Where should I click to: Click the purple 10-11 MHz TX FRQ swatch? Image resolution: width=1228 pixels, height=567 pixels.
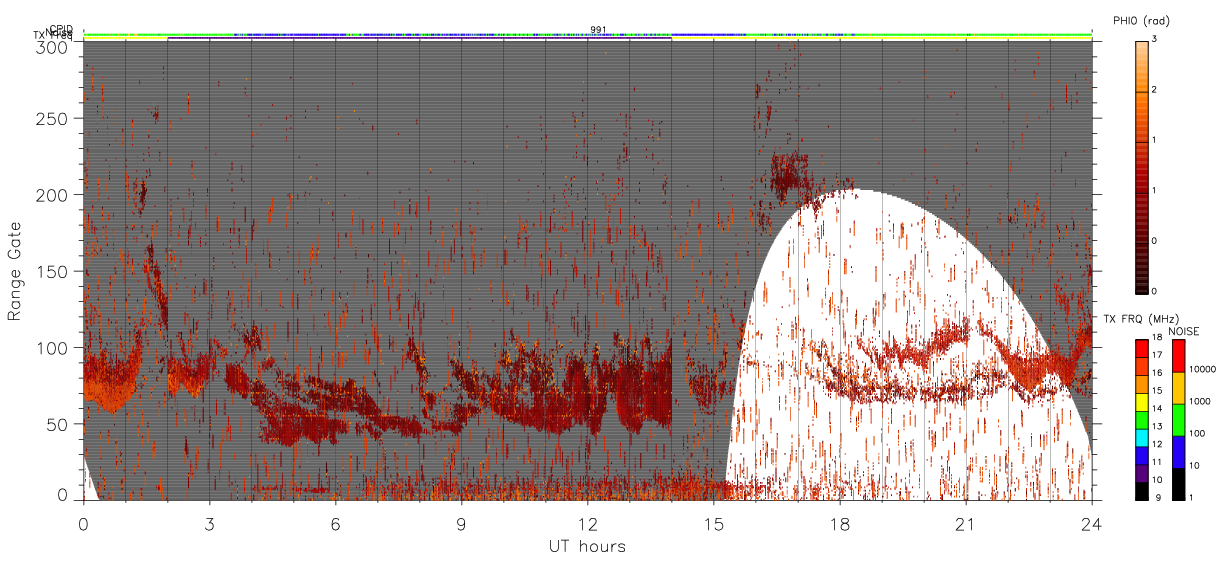[x=1142, y=472]
